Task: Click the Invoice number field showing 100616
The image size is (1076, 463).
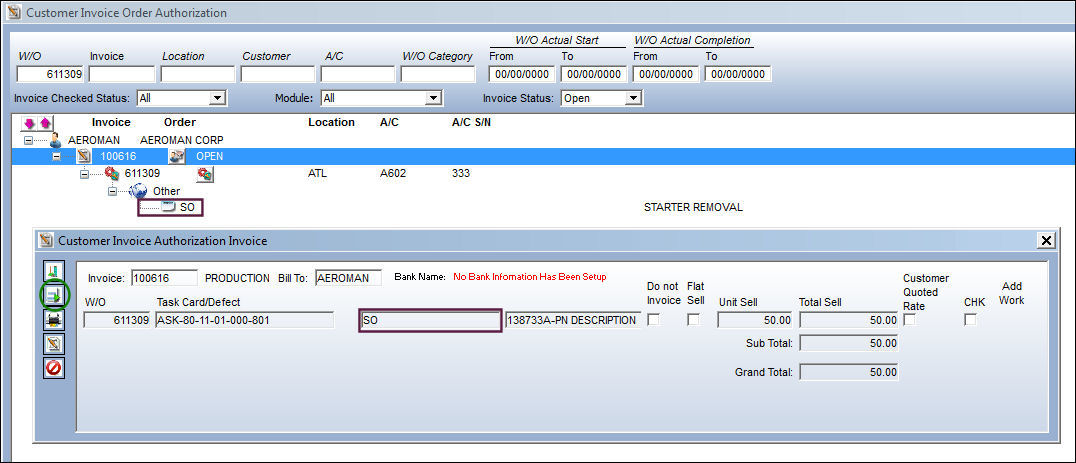Action: pyautogui.click(x=164, y=278)
